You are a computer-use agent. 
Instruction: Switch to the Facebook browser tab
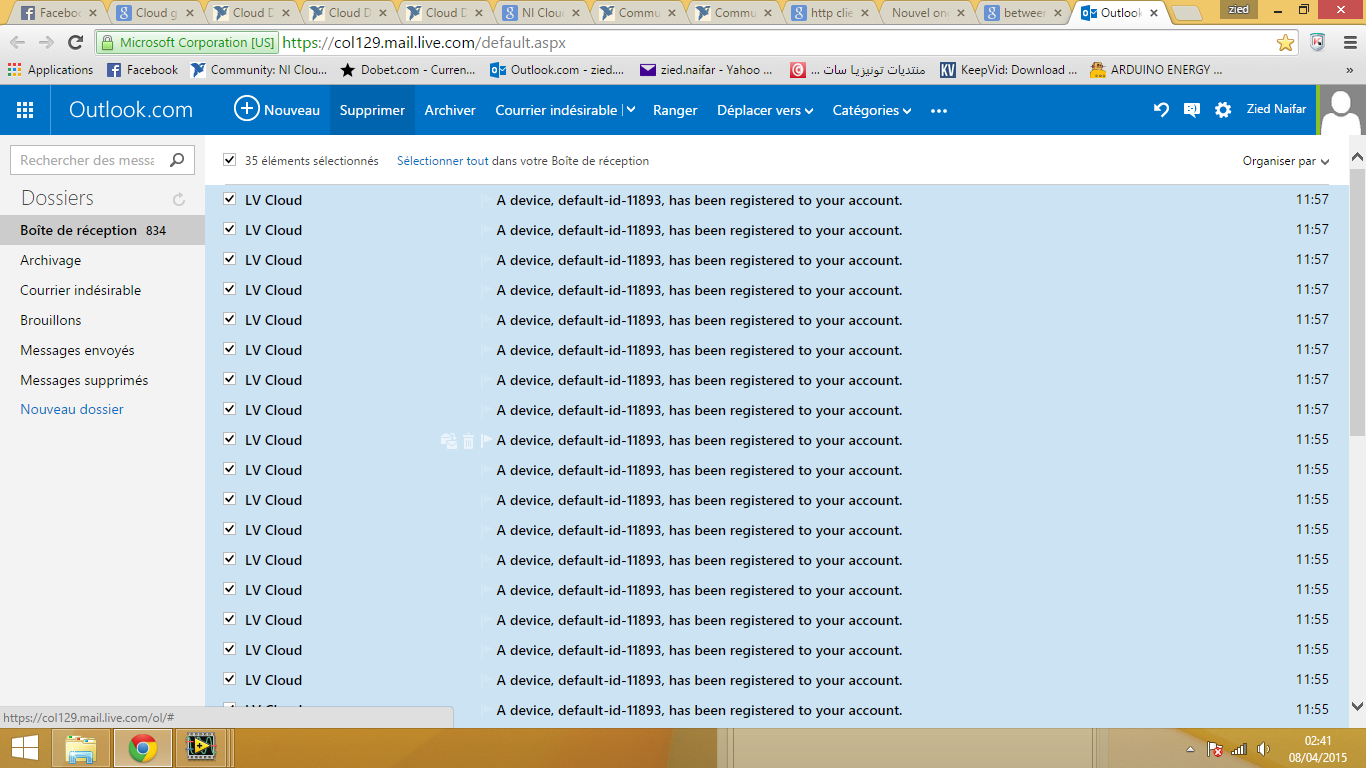60,13
